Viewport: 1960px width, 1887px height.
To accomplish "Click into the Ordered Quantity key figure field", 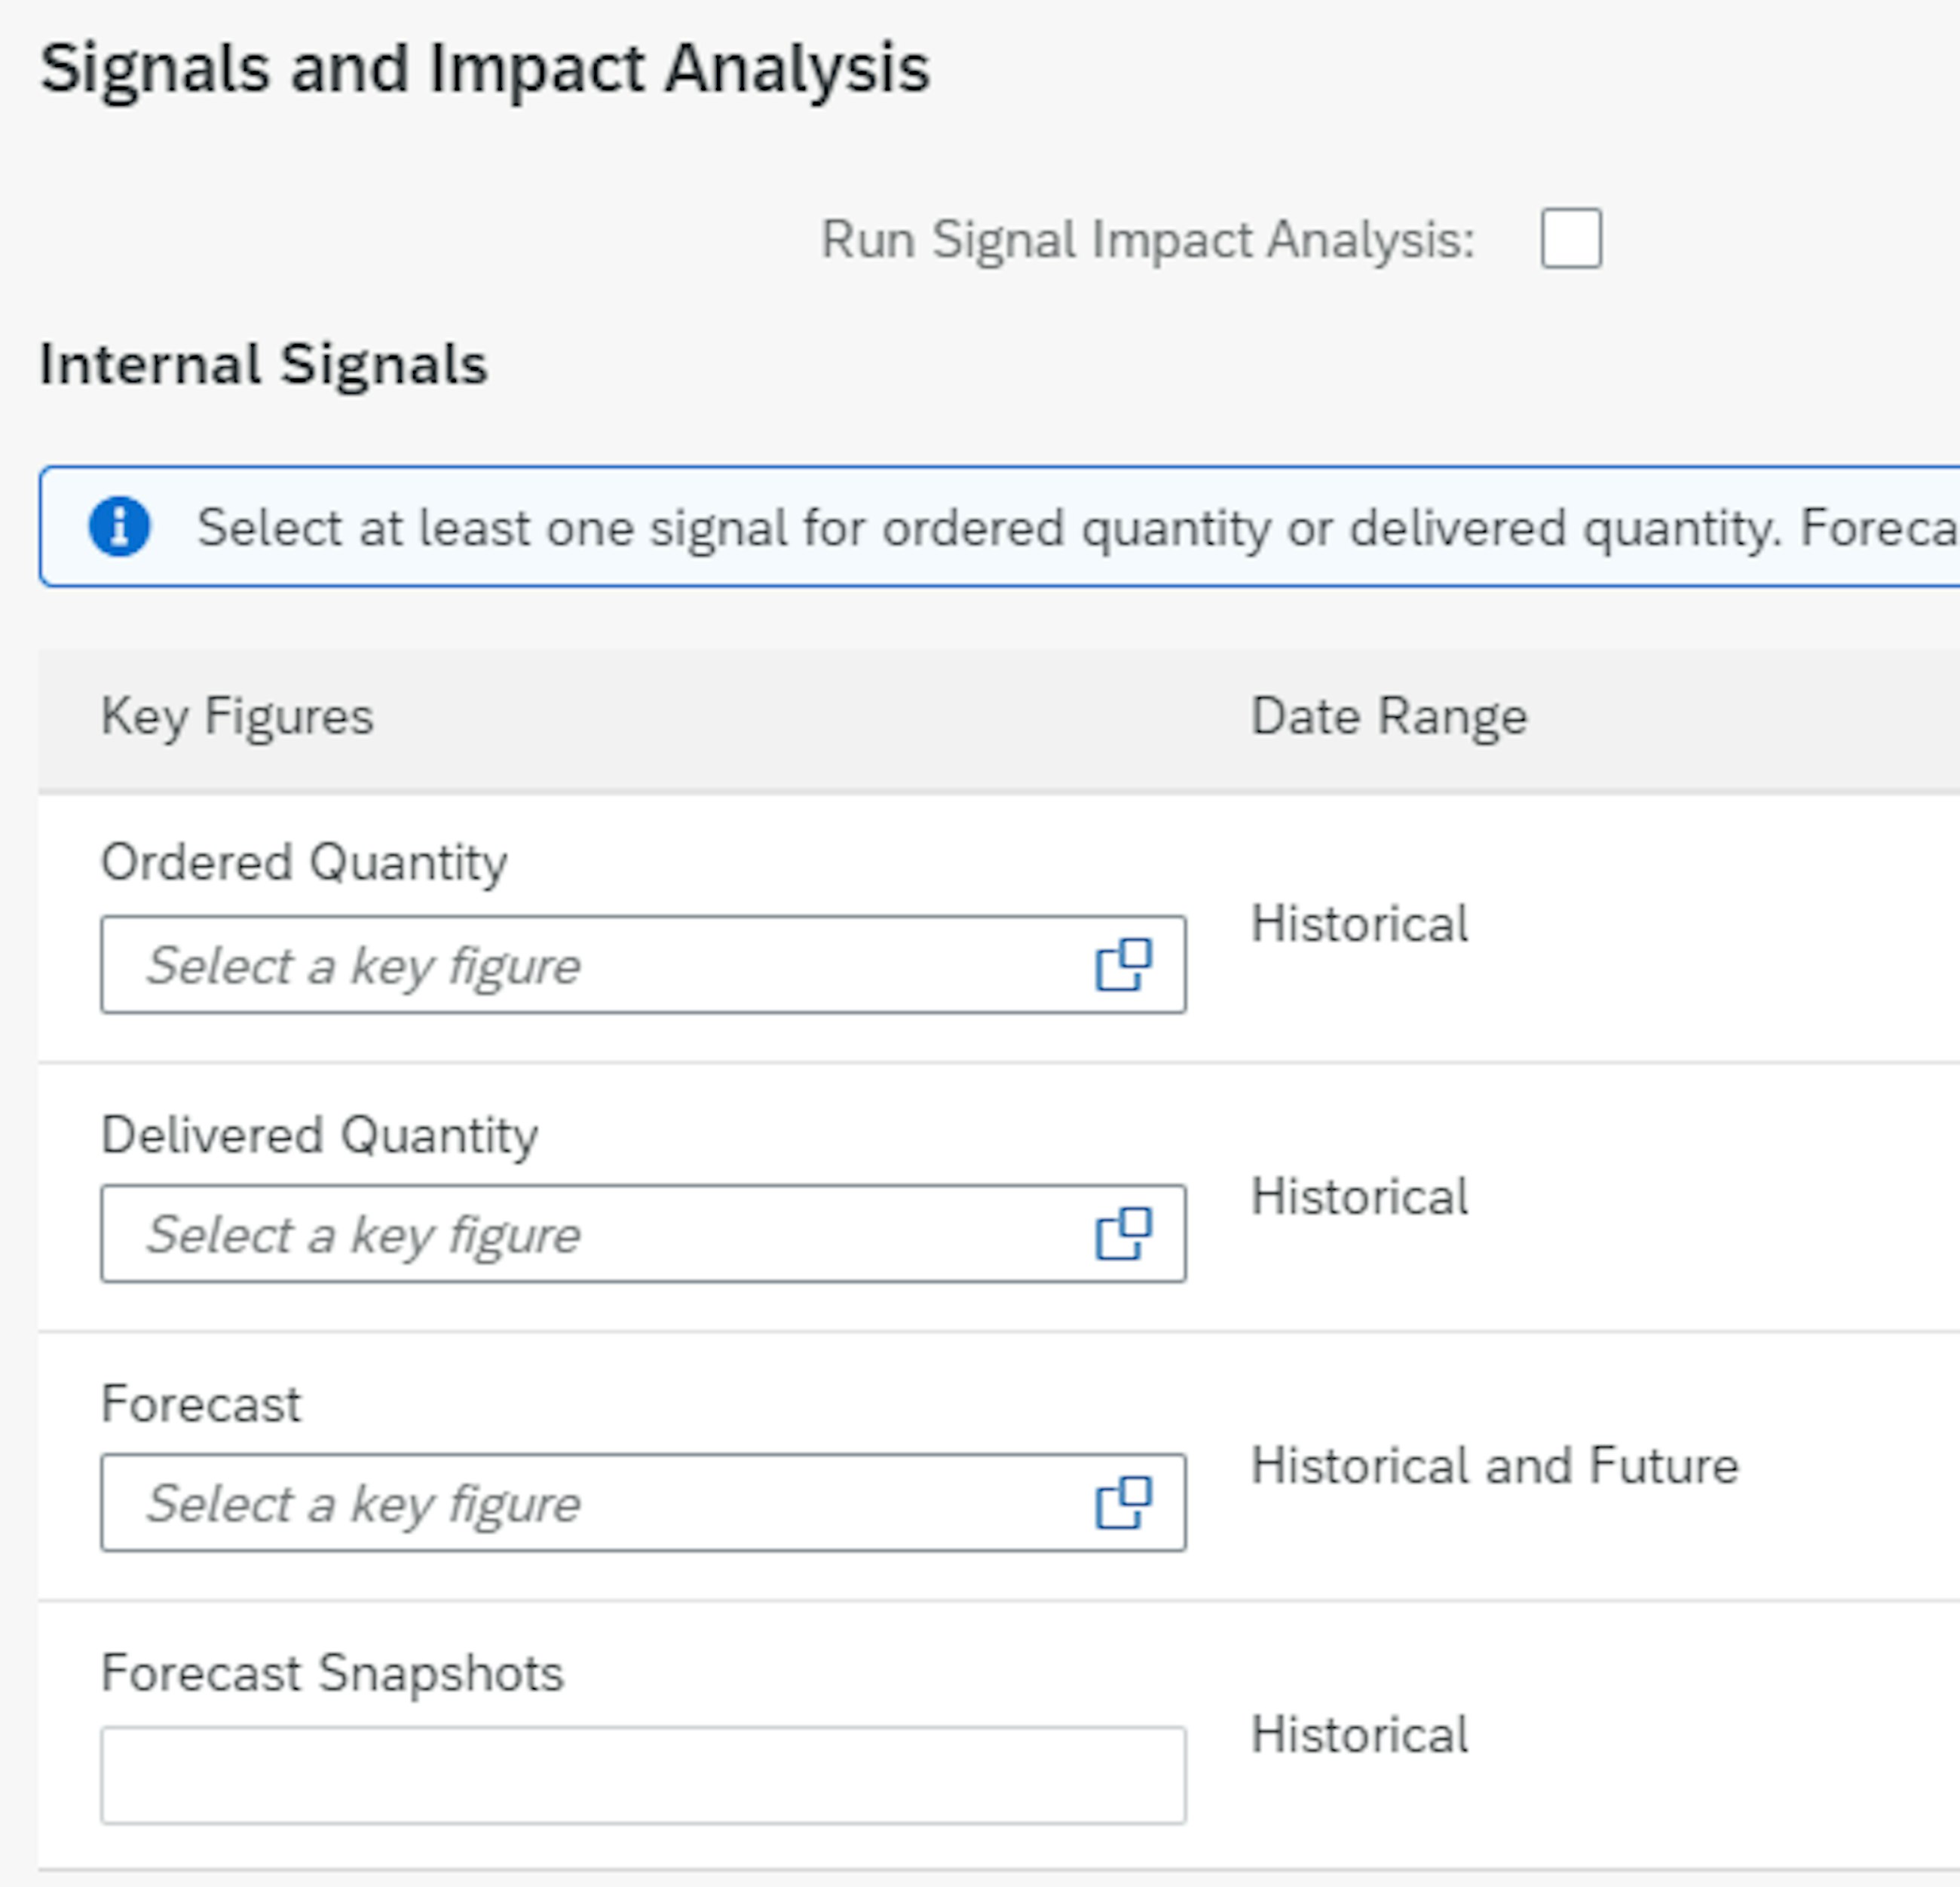I will tap(590, 965).
